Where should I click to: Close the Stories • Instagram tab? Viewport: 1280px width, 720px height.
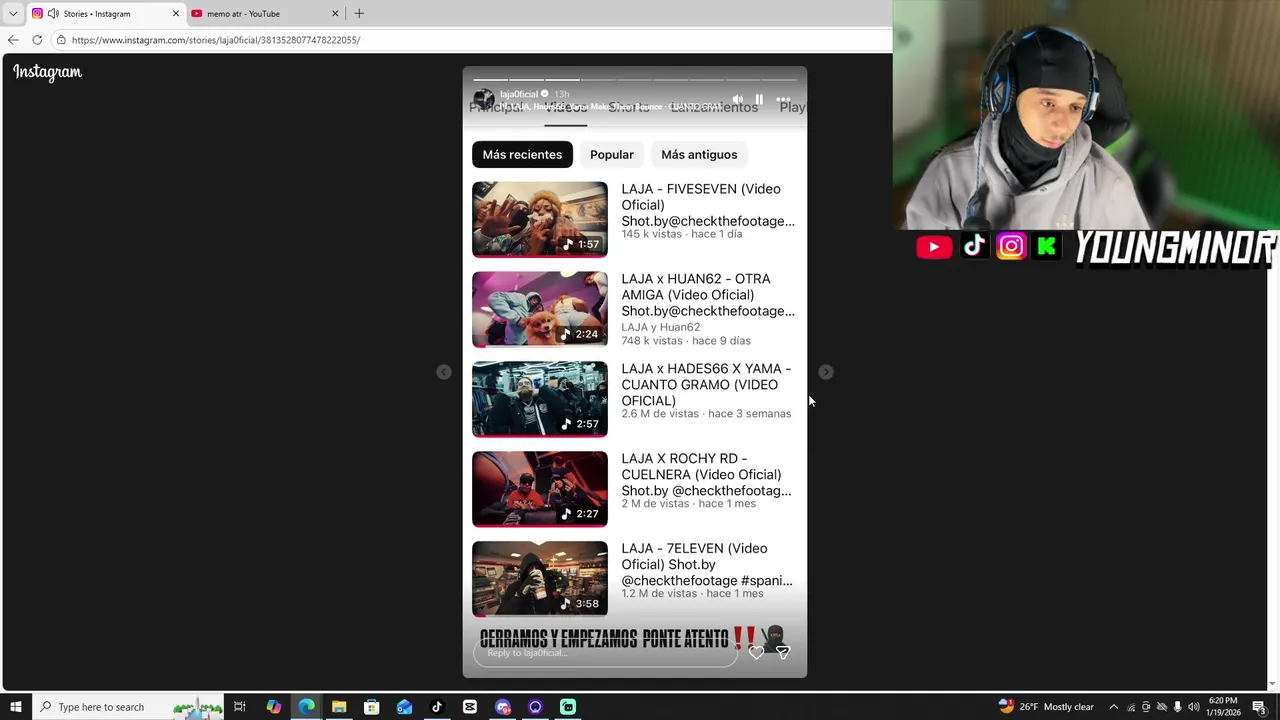176,14
